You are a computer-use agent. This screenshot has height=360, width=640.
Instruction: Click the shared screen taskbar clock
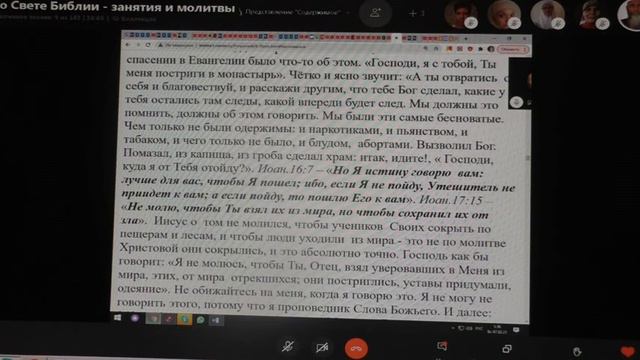498,329
